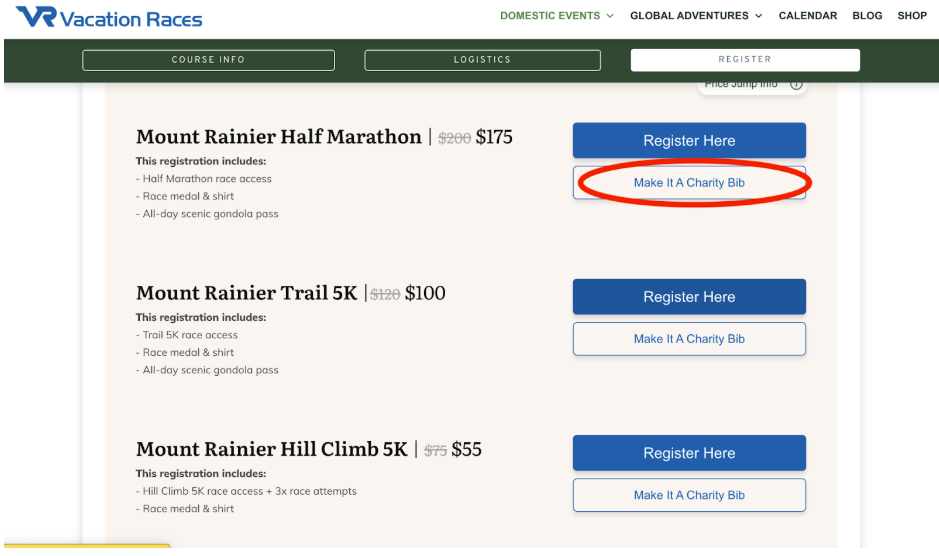
Task: Open the Blog link in navigation
Action: 867,16
